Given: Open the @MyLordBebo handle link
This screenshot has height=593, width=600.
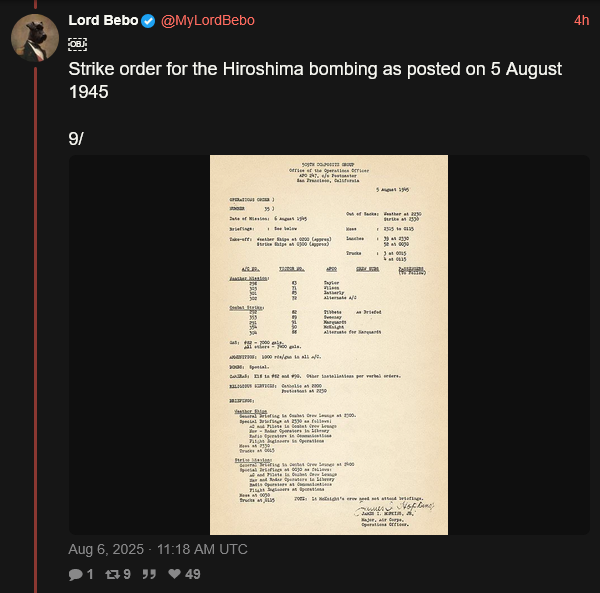Looking at the screenshot, I should pos(208,21).
